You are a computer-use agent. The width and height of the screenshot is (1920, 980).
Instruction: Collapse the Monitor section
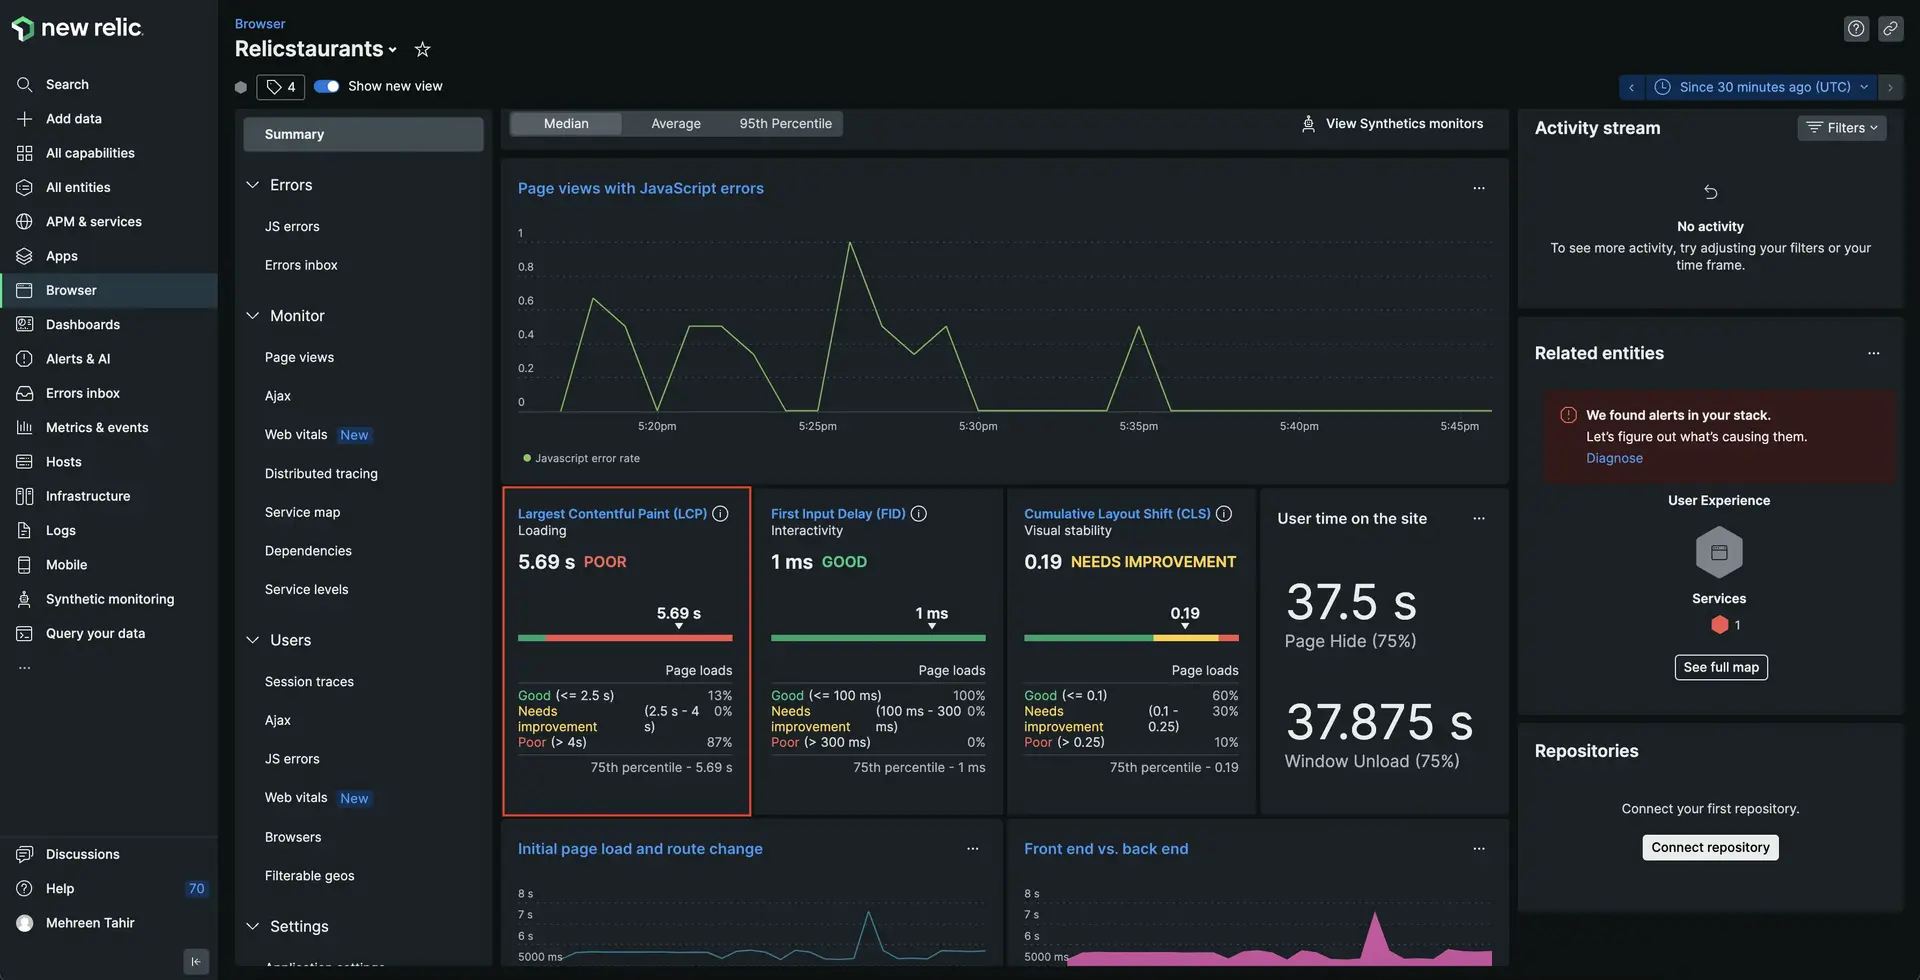click(252, 316)
